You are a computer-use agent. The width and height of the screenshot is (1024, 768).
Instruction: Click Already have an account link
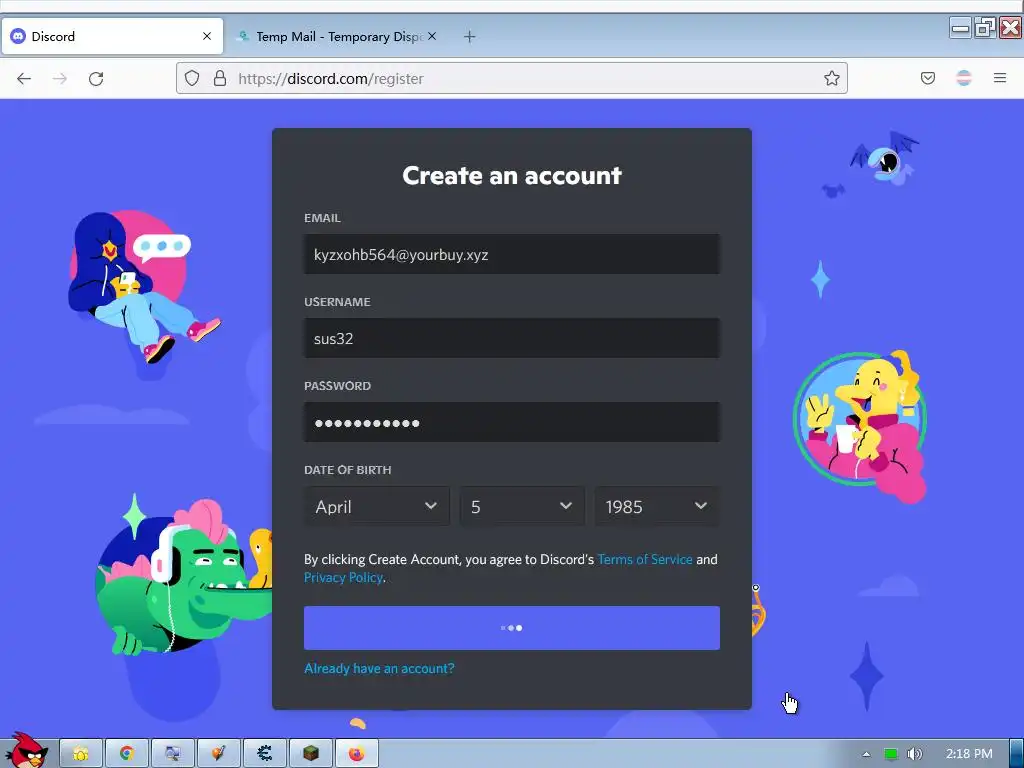pos(379,669)
